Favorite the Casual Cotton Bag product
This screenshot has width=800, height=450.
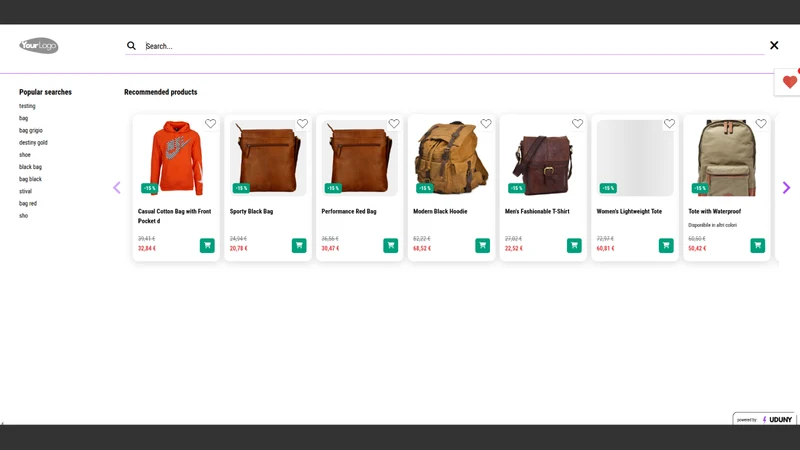[x=210, y=123]
